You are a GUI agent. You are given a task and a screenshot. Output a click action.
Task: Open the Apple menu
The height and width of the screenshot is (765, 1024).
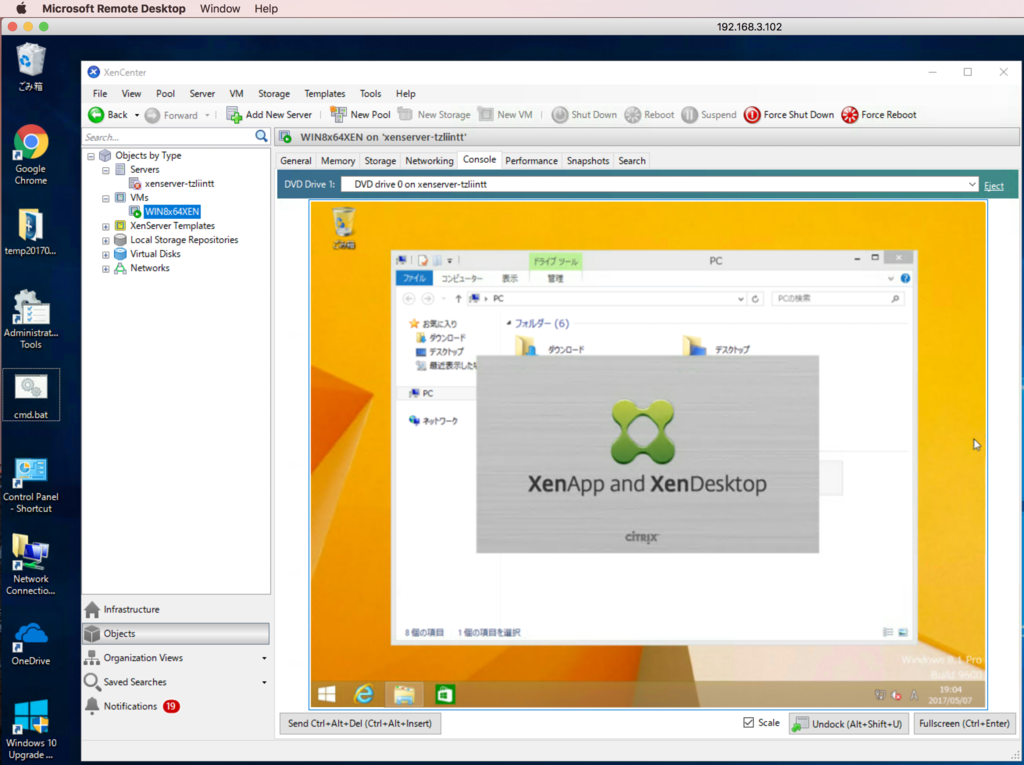21,8
